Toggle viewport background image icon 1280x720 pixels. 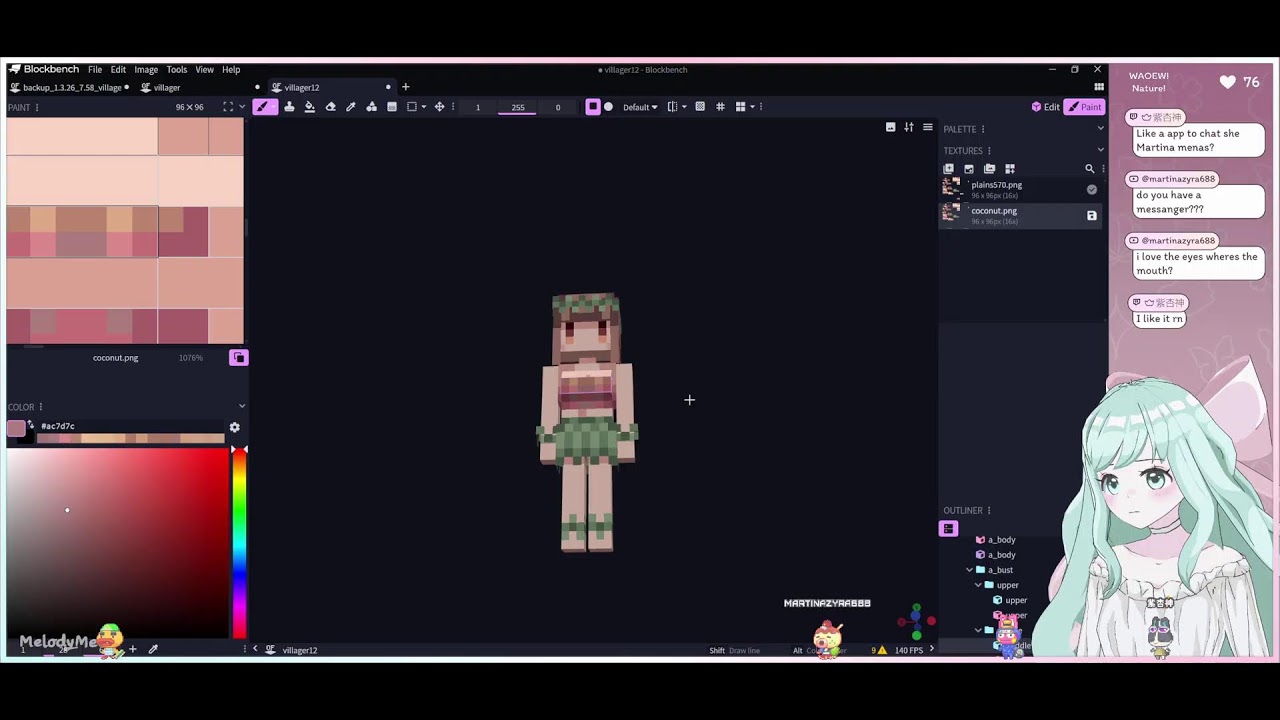[x=890, y=127]
